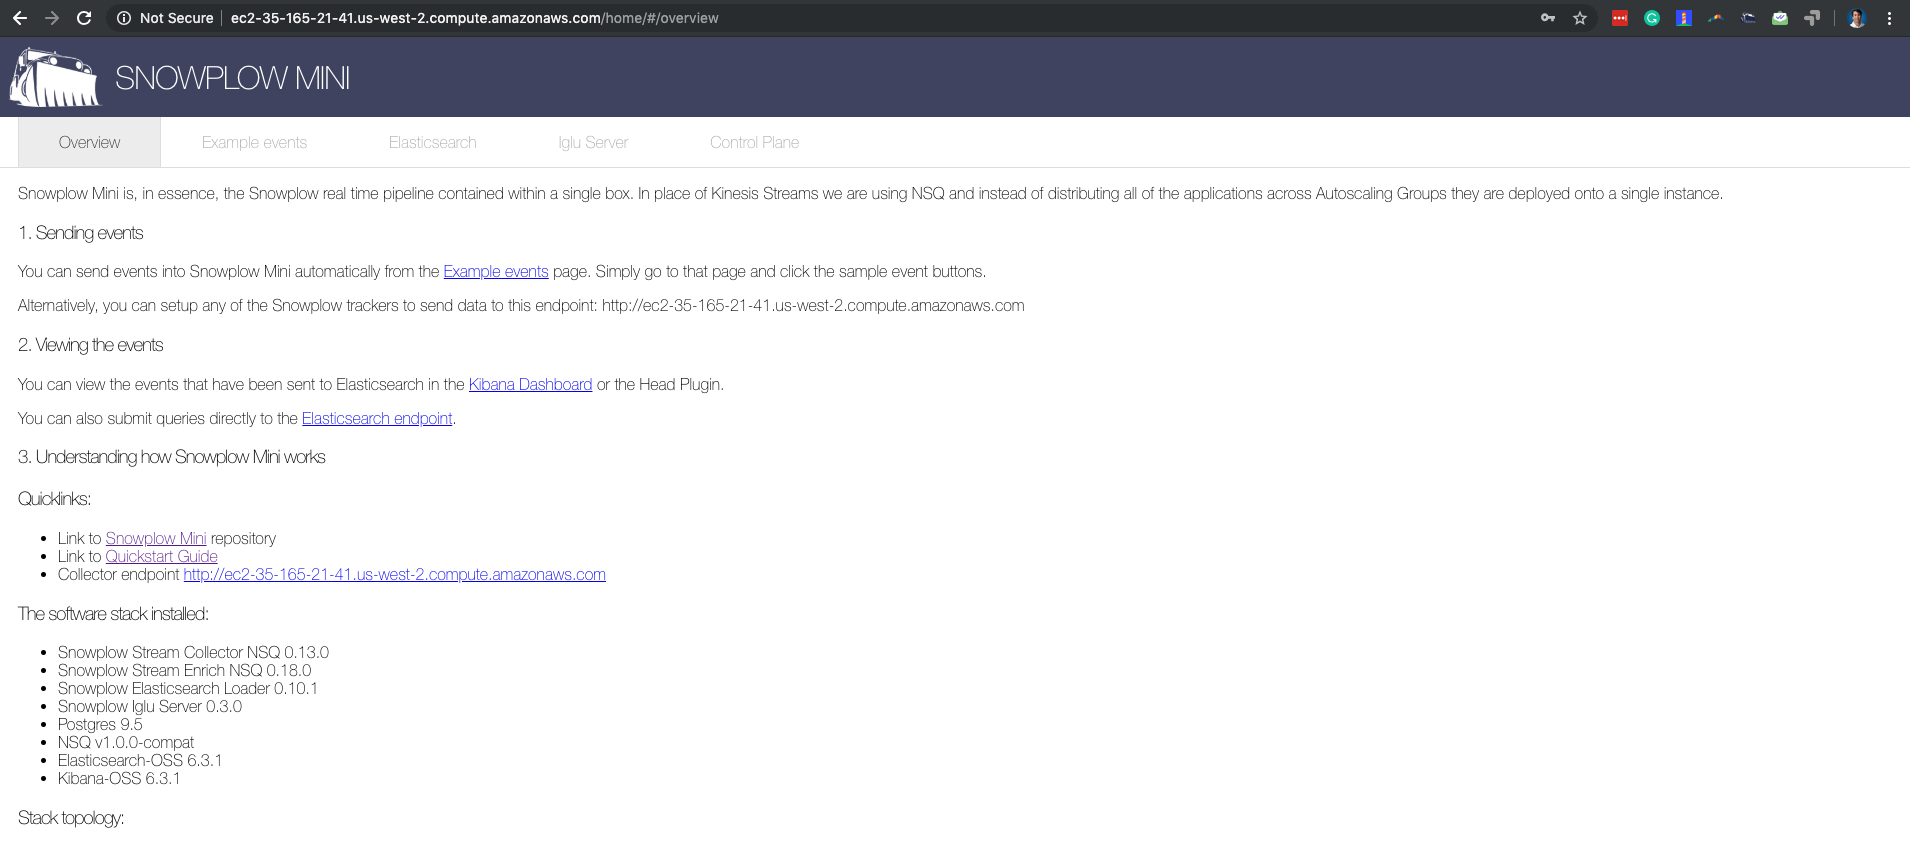The height and width of the screenshot is (856, 1910).
Task: Switch to the Elasticsearch tab
Action: [432, 142]
